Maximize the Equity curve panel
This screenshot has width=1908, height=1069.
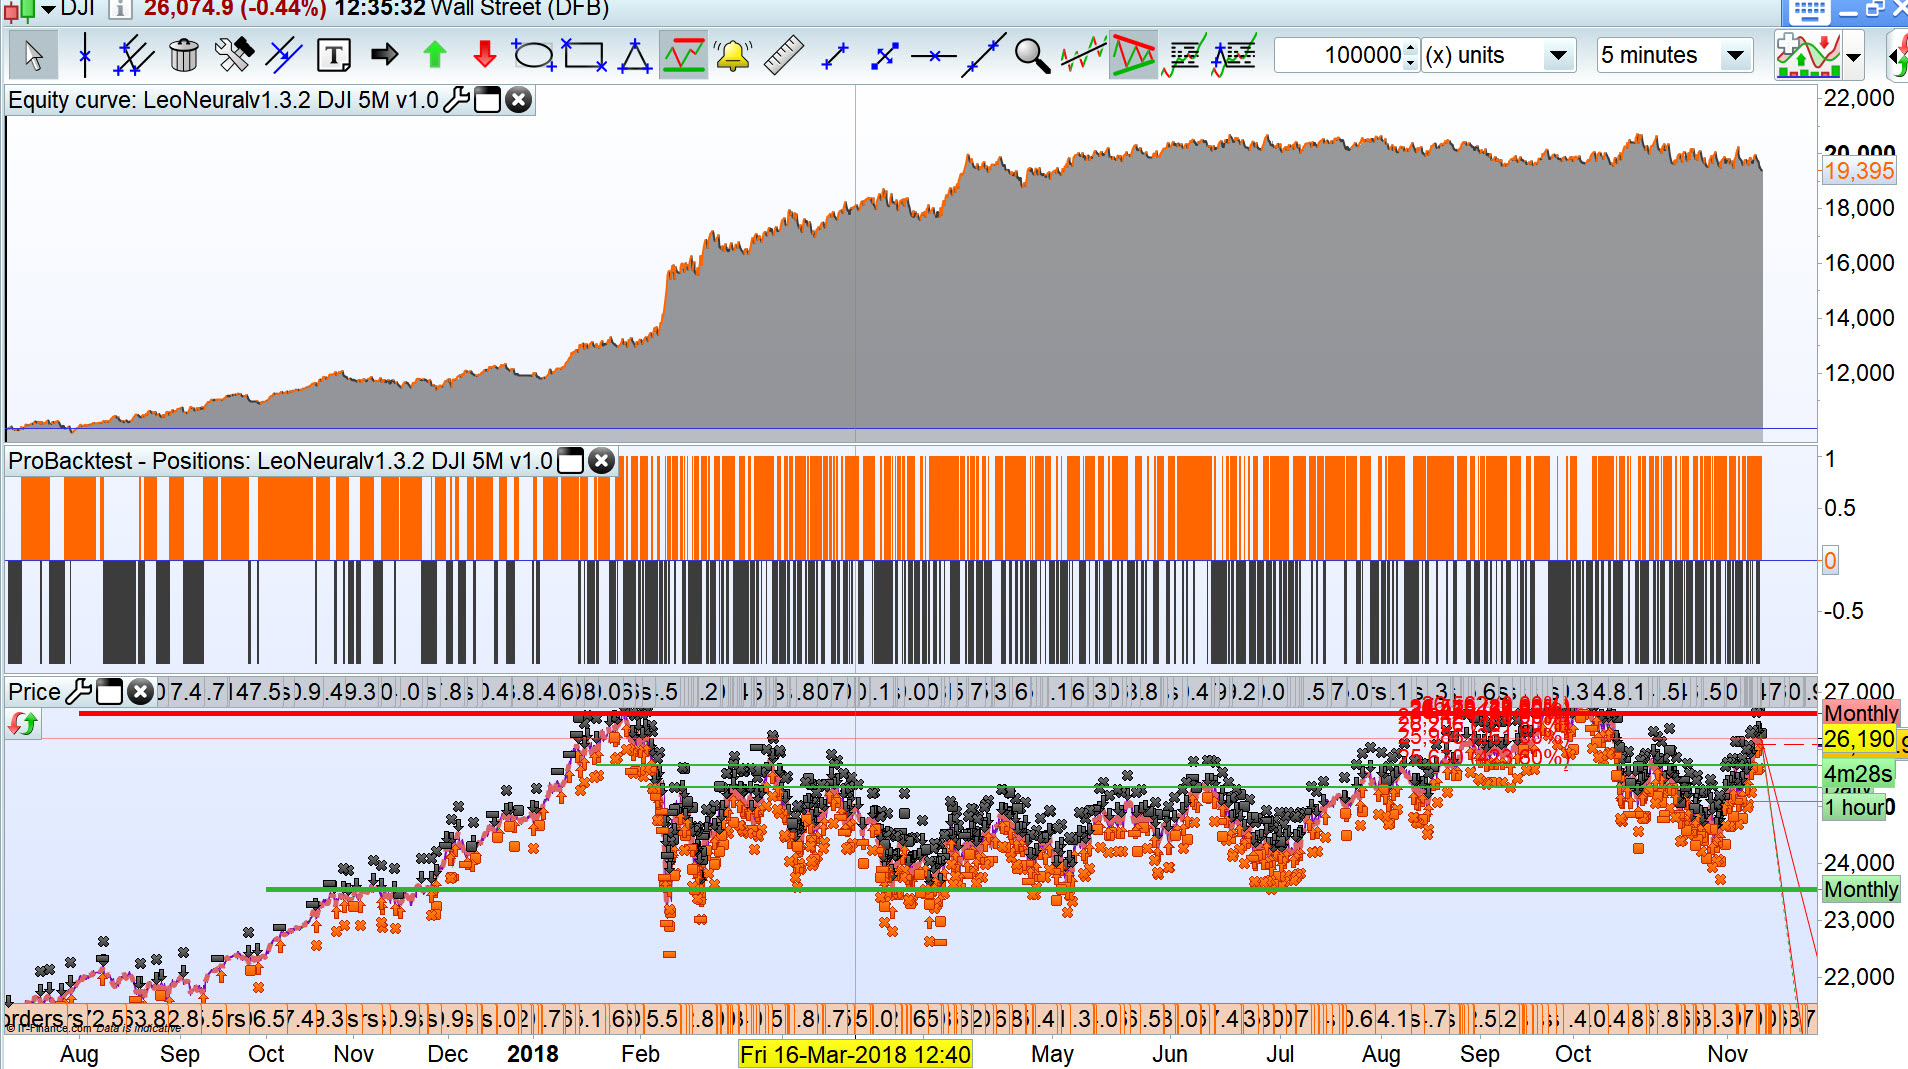(487, 100)
